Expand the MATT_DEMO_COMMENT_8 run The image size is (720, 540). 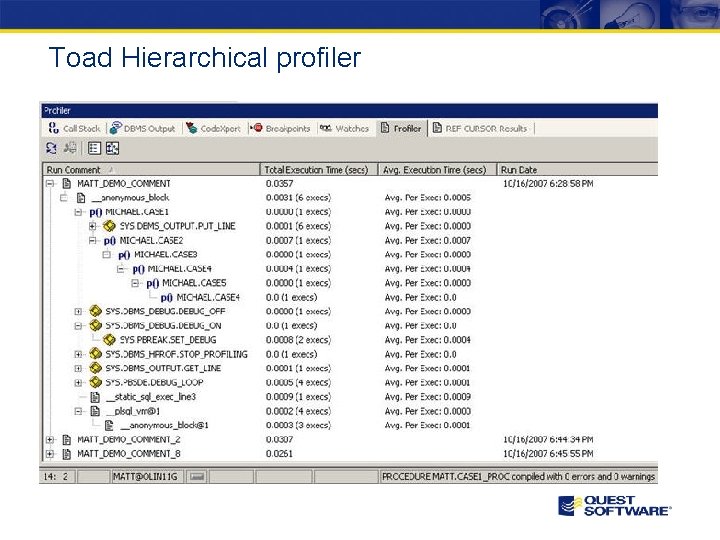pyautogui.click(x=50, y=454)
